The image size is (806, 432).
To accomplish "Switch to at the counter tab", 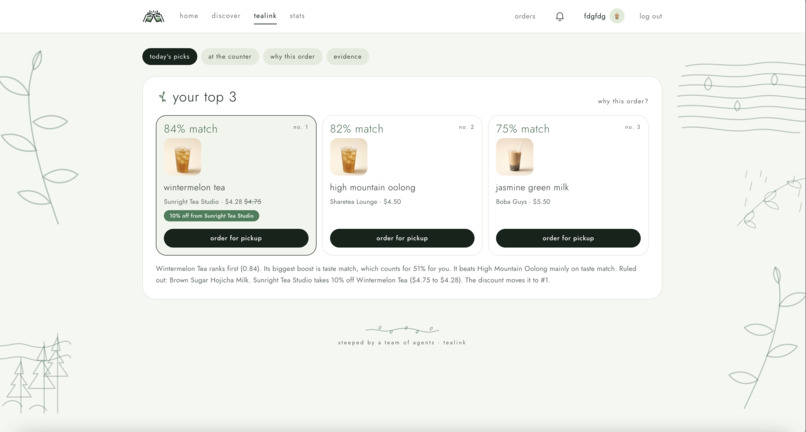I will point(230,57).
